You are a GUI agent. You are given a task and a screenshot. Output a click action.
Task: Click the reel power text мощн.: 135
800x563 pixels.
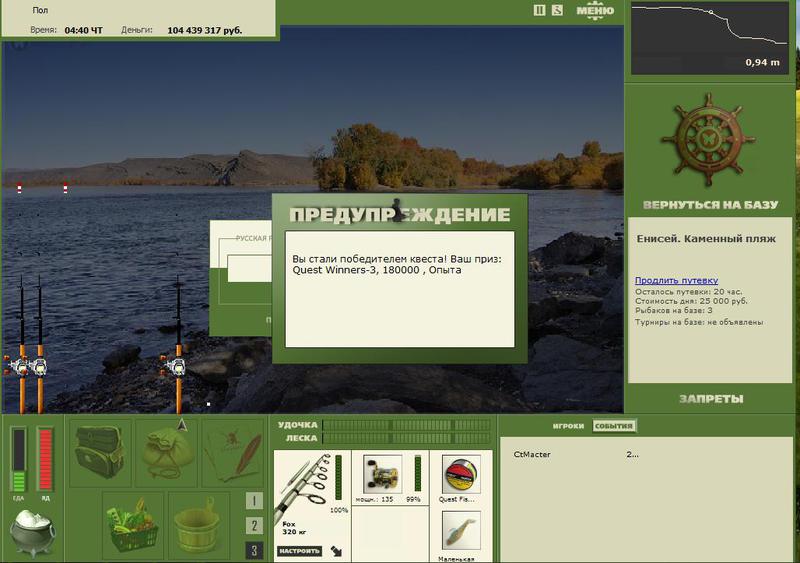pos(374,499)
